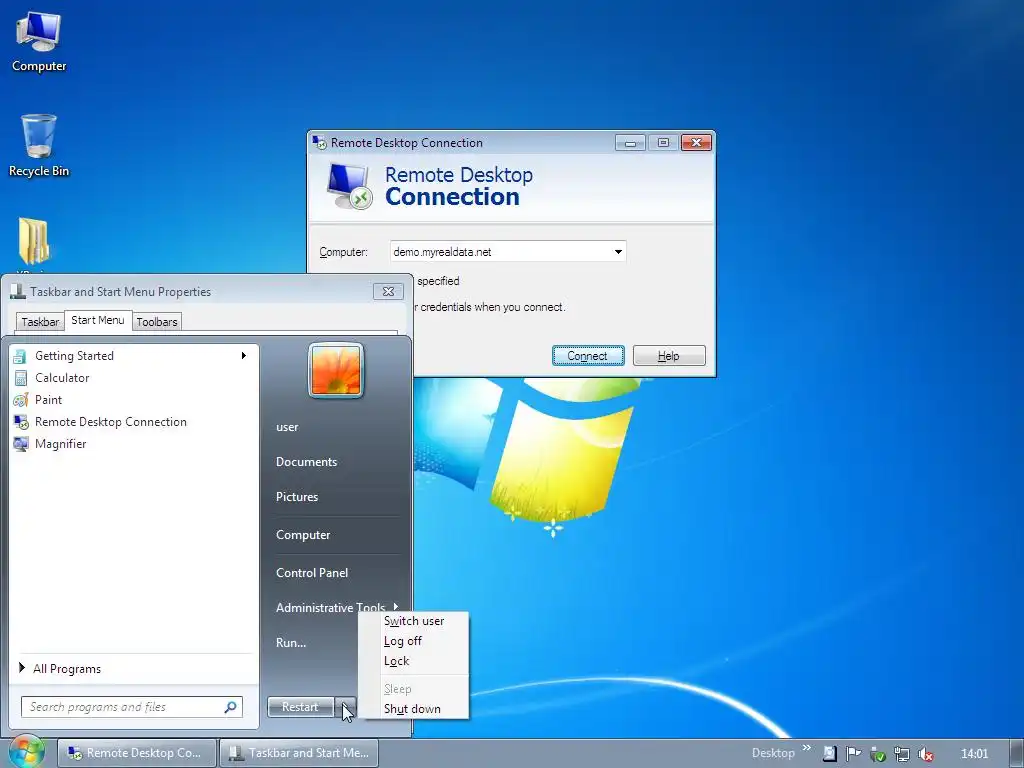1024x768 pixels.
Task: Choose Shut down from power menu
Action: click(x=414, y=709)
